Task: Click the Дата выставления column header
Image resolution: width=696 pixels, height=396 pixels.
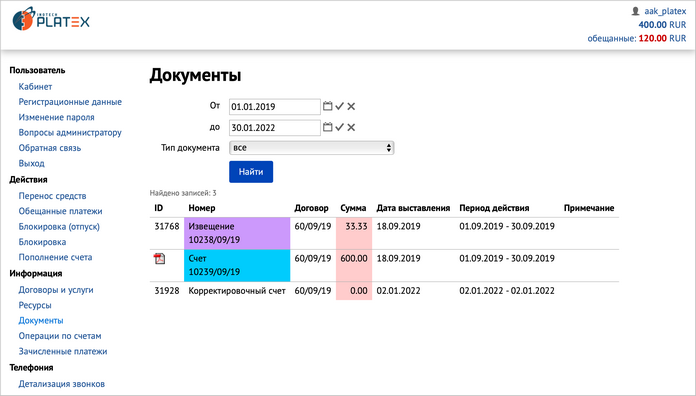Action: [413, 208]
